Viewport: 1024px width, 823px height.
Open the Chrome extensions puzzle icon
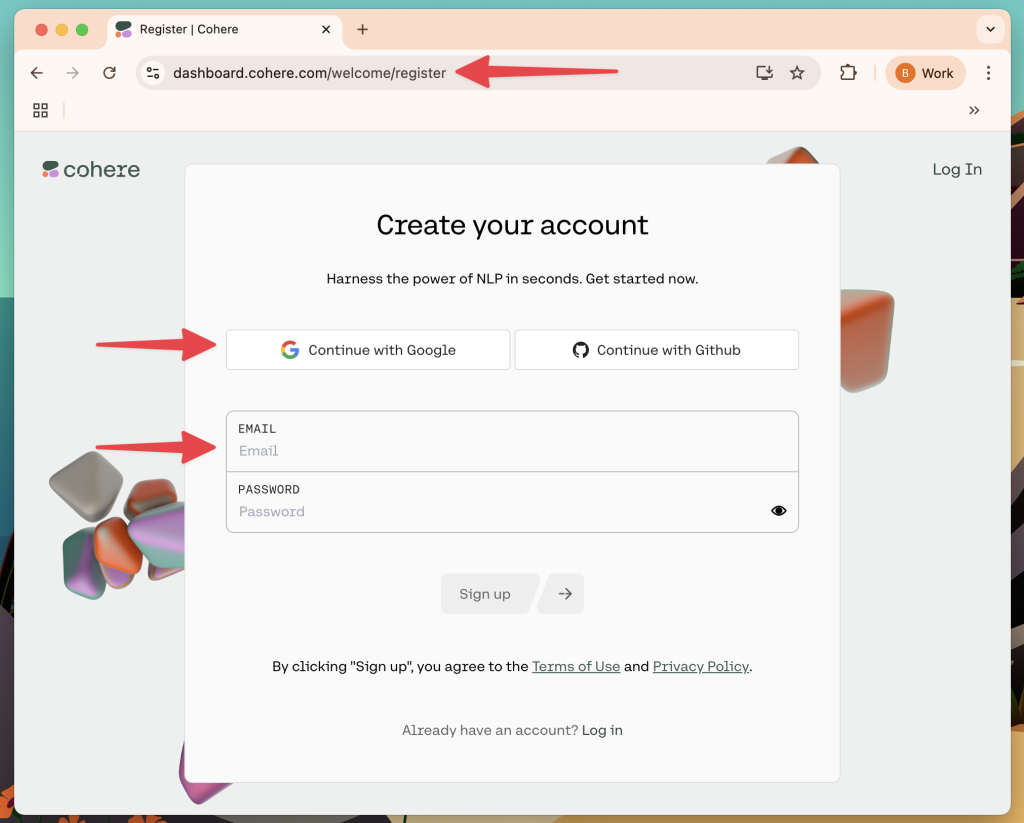848,72
